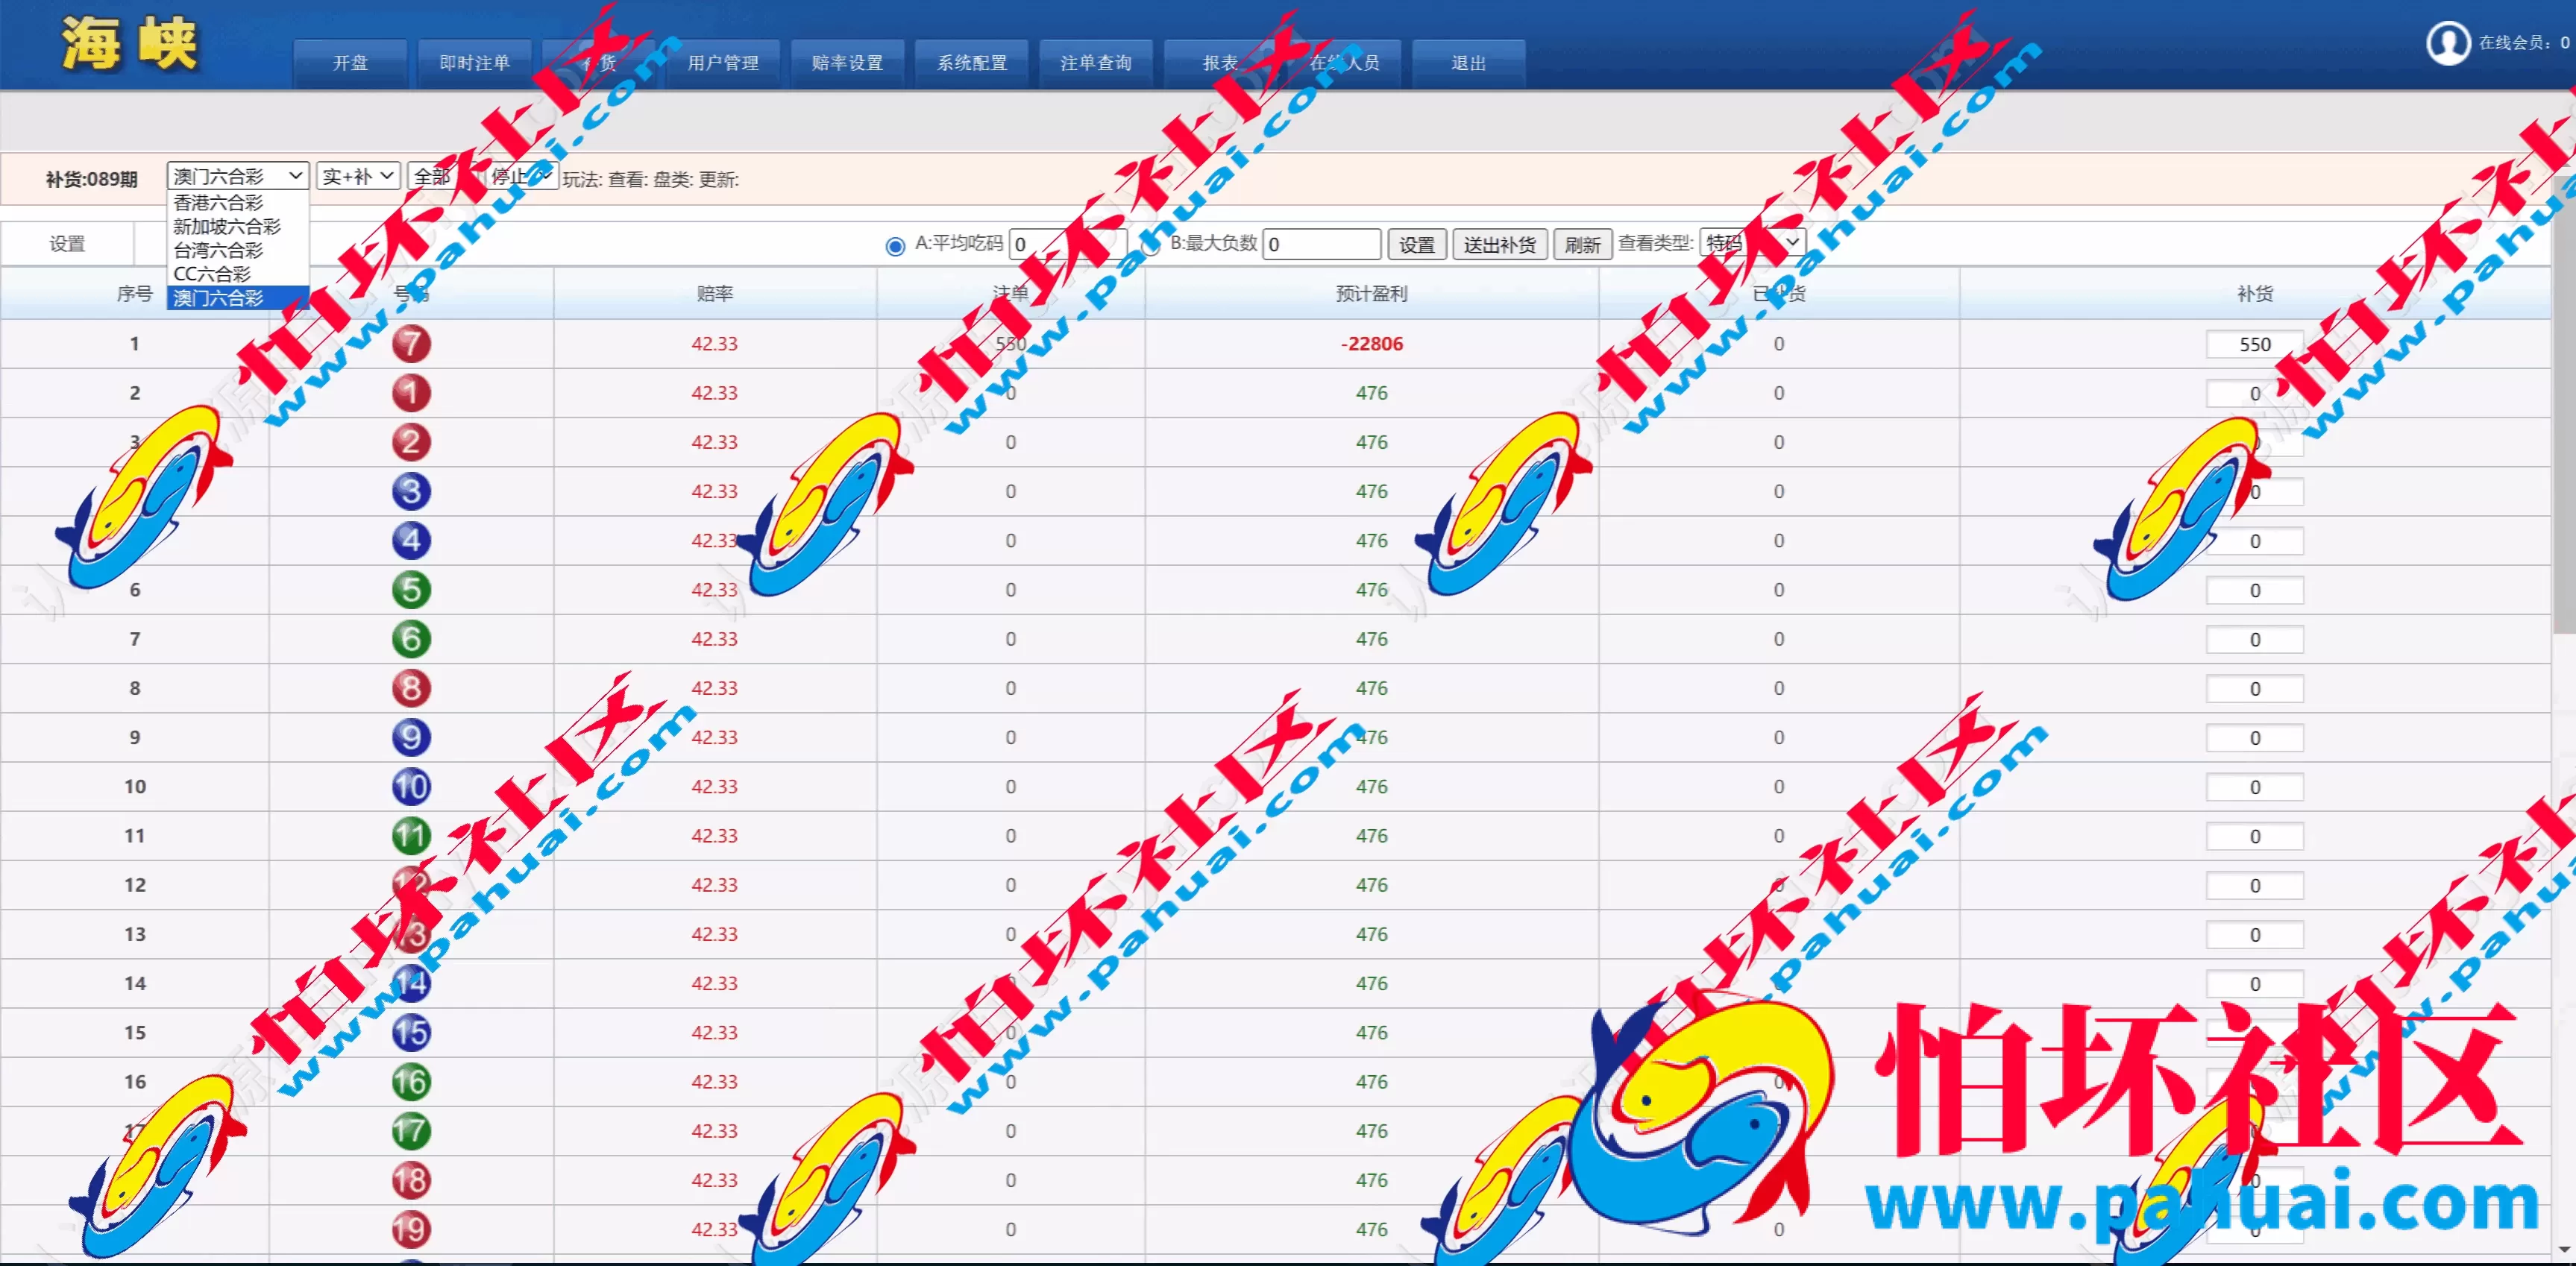
Task: Click the blue number 3 ball
Action: 411,491
